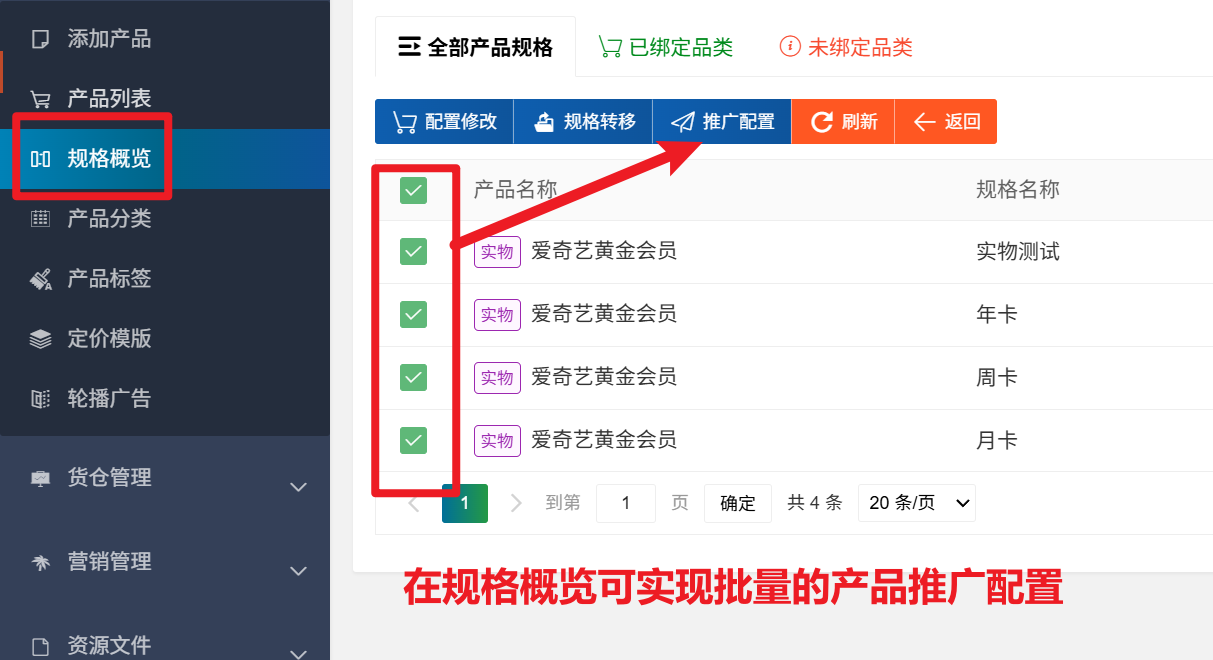Click the refresh icon on 刷新 button
The image size is (1213, 660).
click(x=821, y=122)
